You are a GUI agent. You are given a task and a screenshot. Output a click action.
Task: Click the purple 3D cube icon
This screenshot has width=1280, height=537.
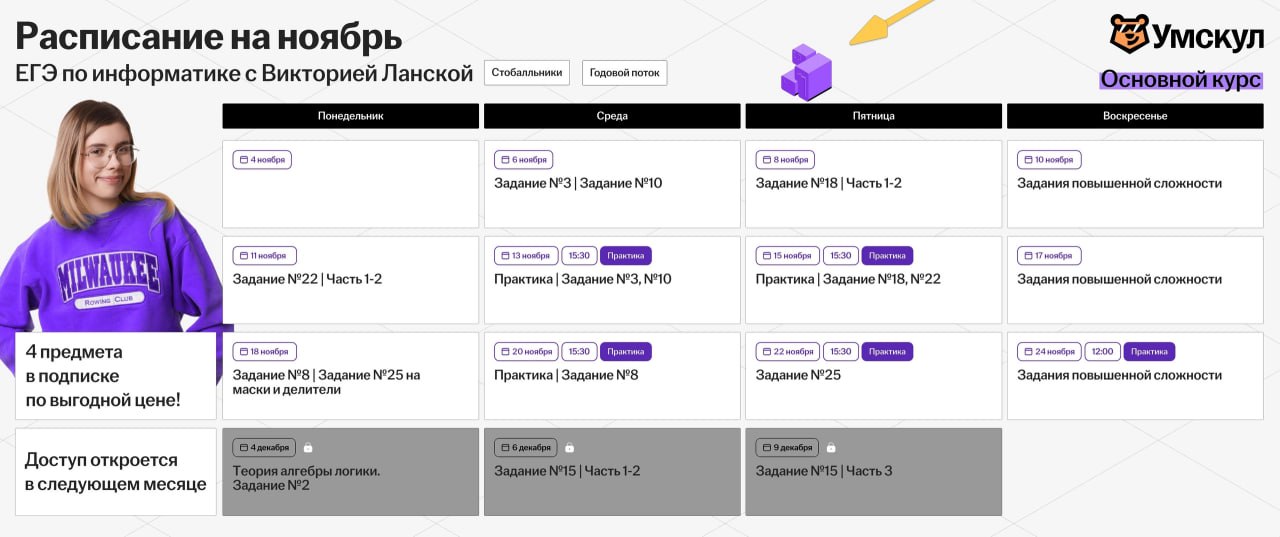click(806, 72)
